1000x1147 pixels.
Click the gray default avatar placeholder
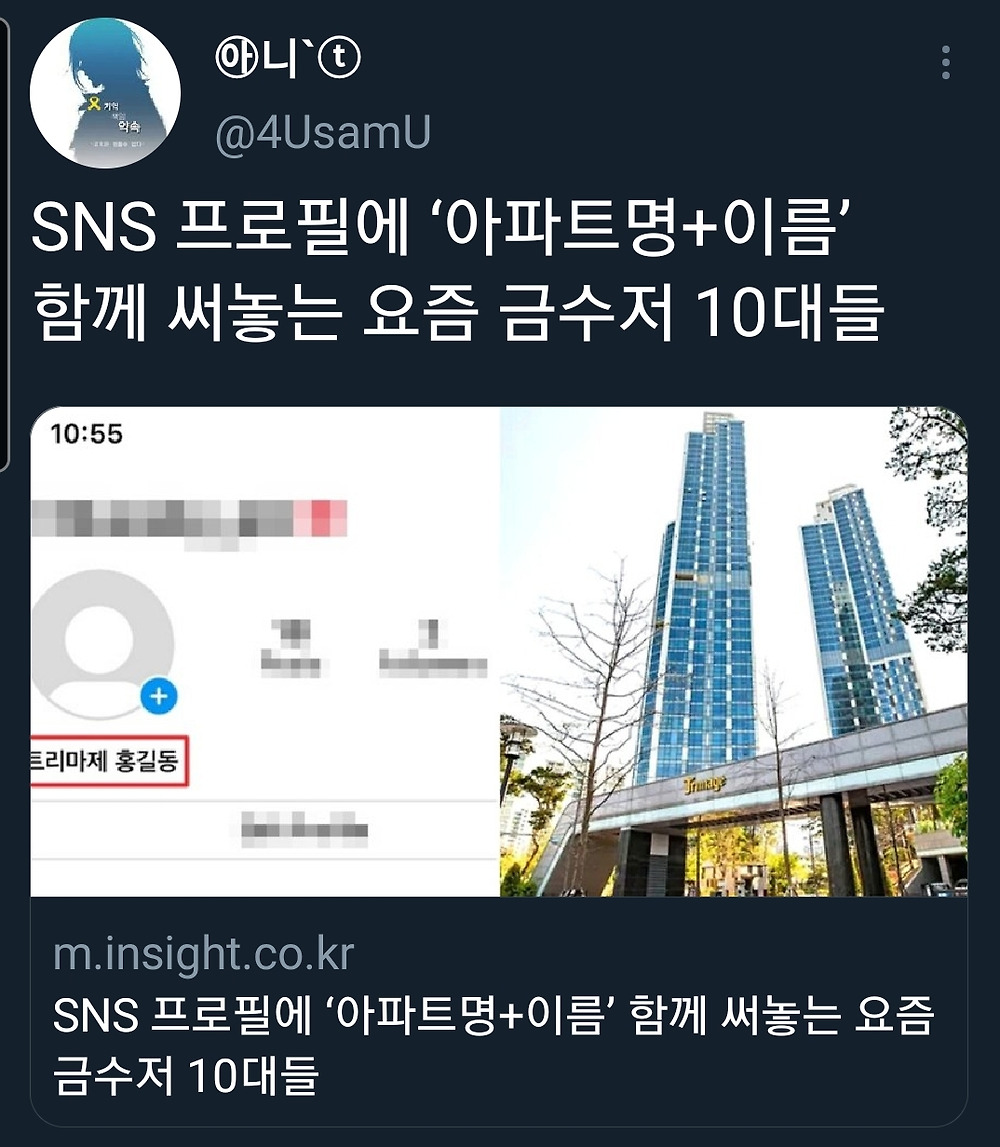[101, 644]
